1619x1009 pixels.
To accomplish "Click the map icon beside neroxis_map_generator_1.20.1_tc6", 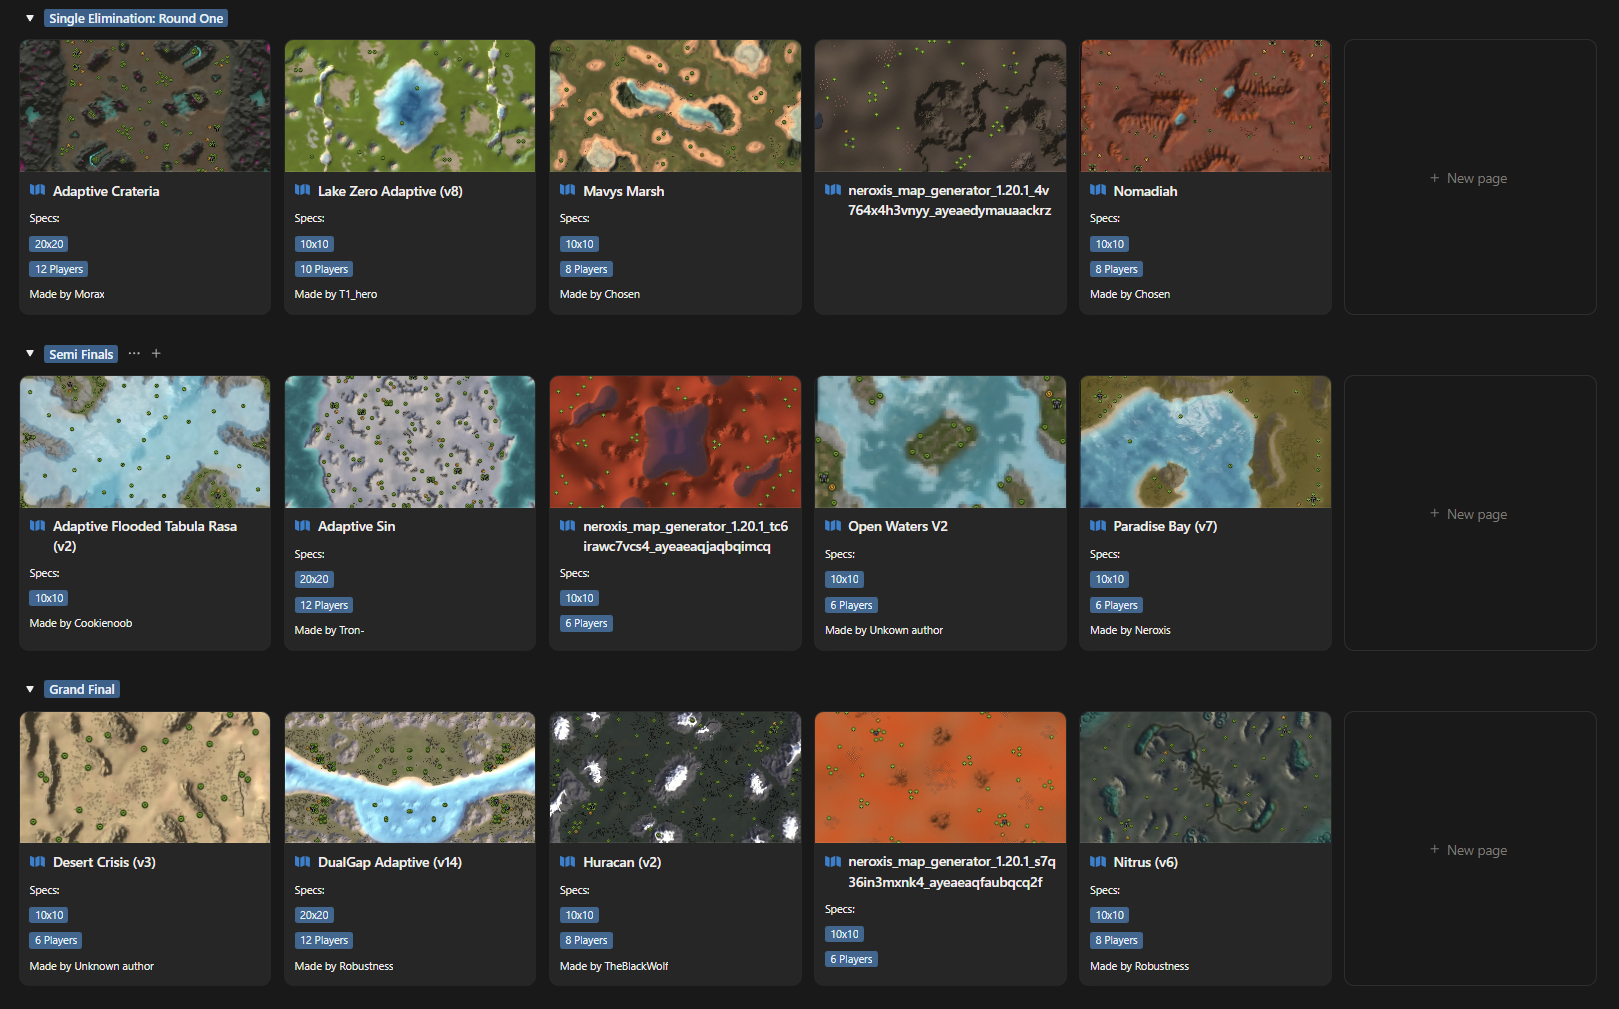I will point(568,525).
